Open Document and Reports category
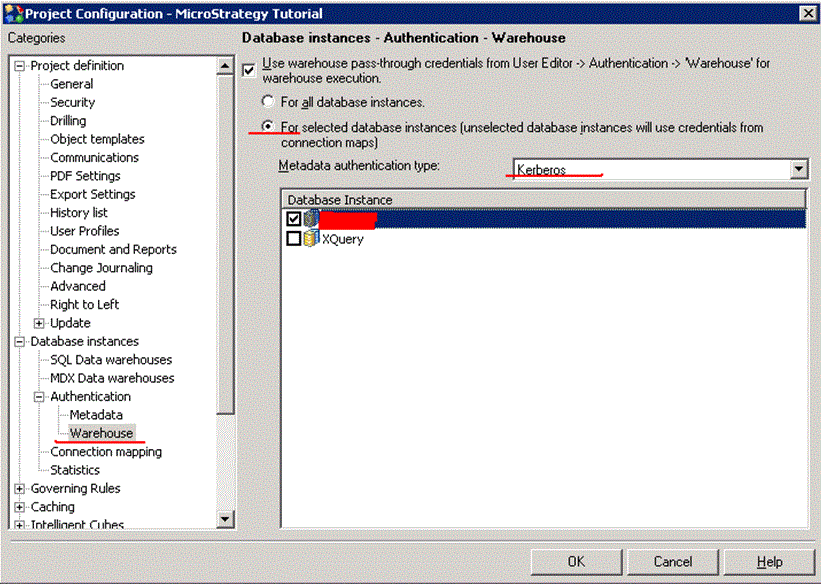The width and height of the screenshot is (821, 584). (114, 249)
